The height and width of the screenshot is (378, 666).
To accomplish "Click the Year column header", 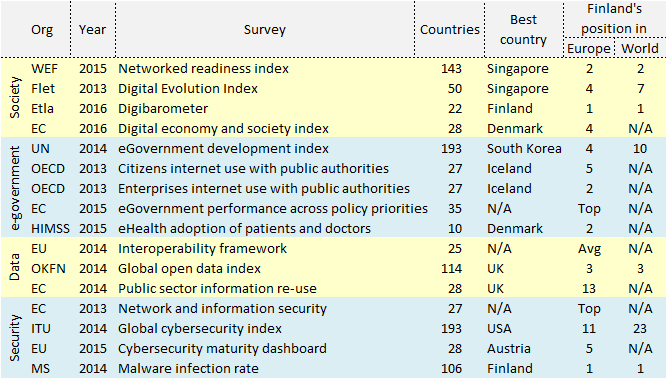I will pos(92,30).
